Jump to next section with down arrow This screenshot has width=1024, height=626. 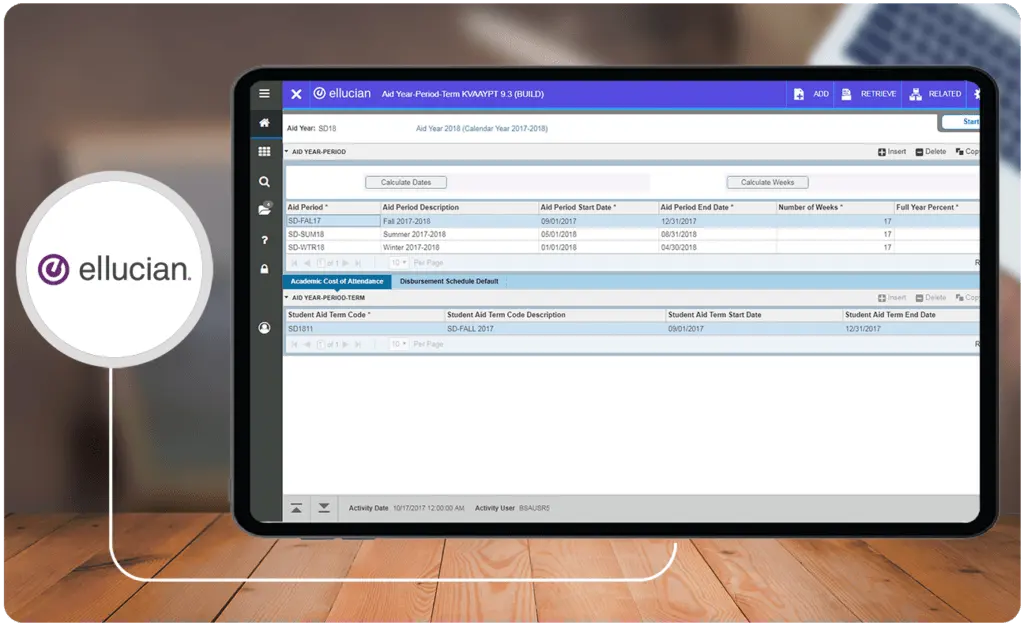pyautogui.click(x=324, y=508)
